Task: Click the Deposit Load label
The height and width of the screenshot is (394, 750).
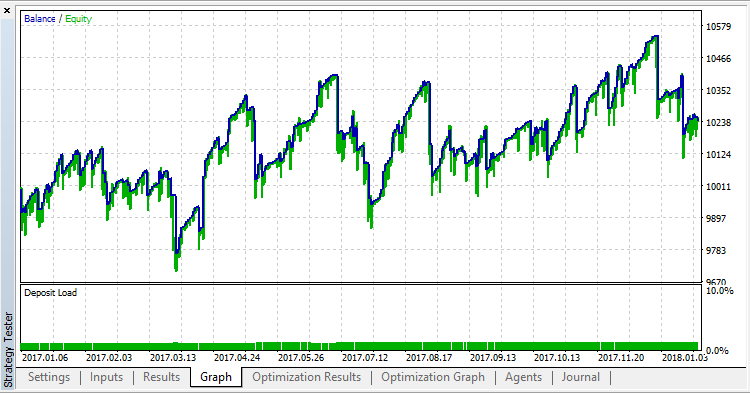Action: tap(50, 293)
